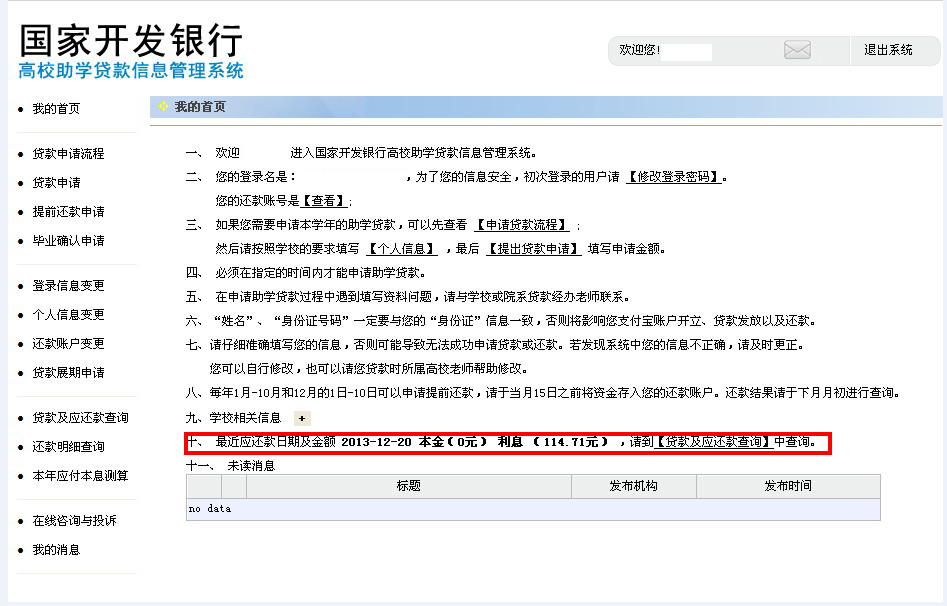
Task: Click 标题 column header in messages table
Action: click(x=408, y=486)
